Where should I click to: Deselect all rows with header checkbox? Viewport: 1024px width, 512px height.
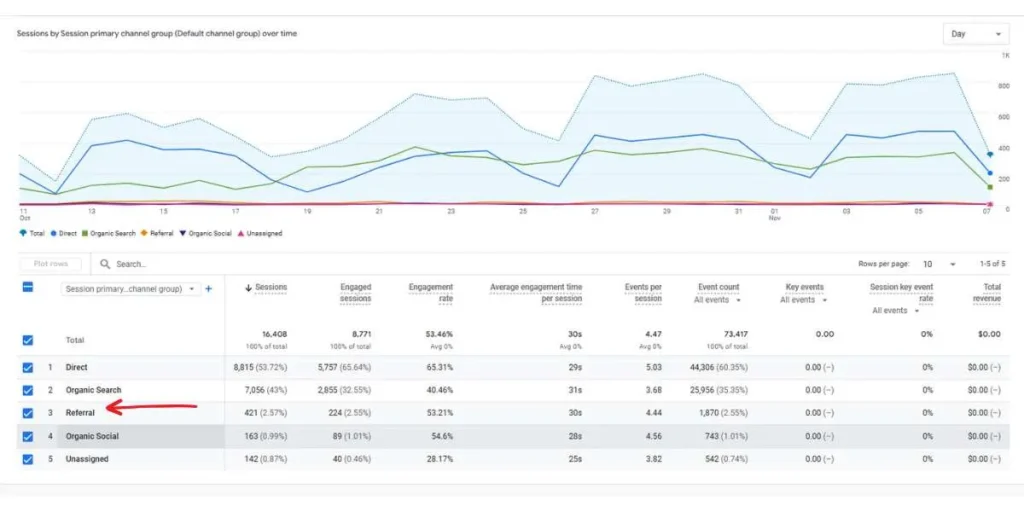tap(28, 287)
